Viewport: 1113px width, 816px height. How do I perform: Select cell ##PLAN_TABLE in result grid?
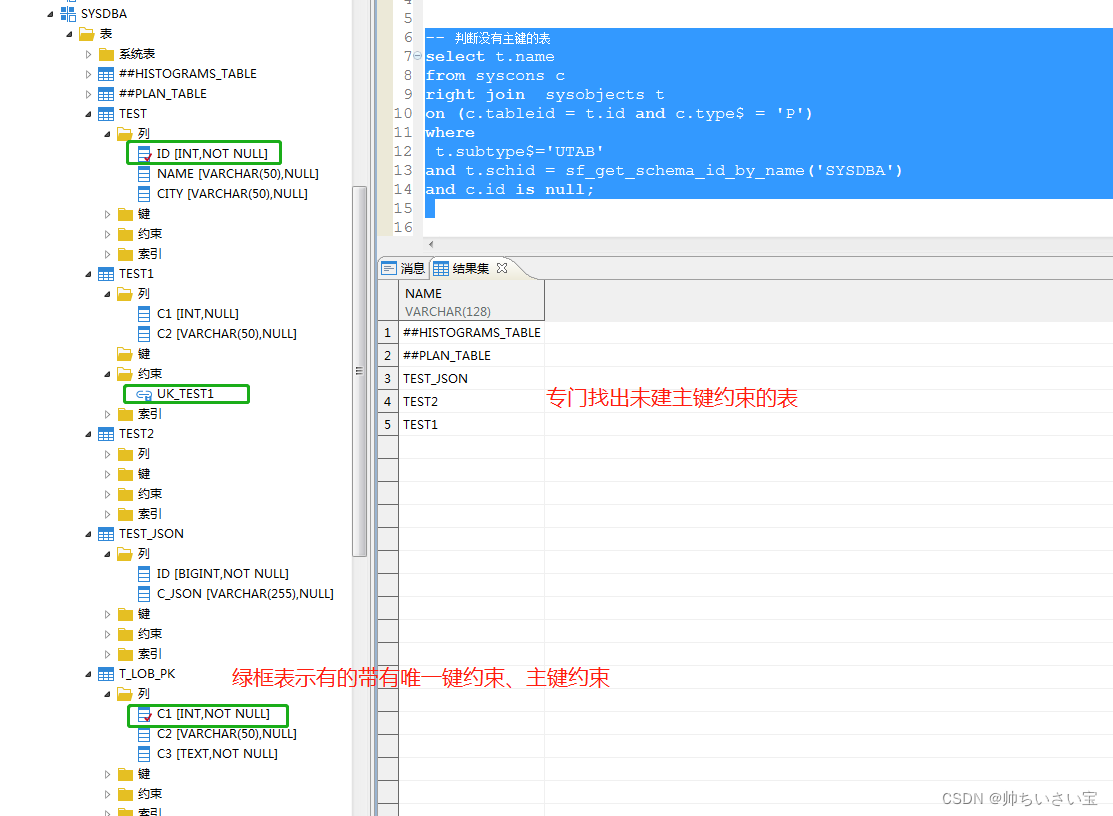click(471, 355)
